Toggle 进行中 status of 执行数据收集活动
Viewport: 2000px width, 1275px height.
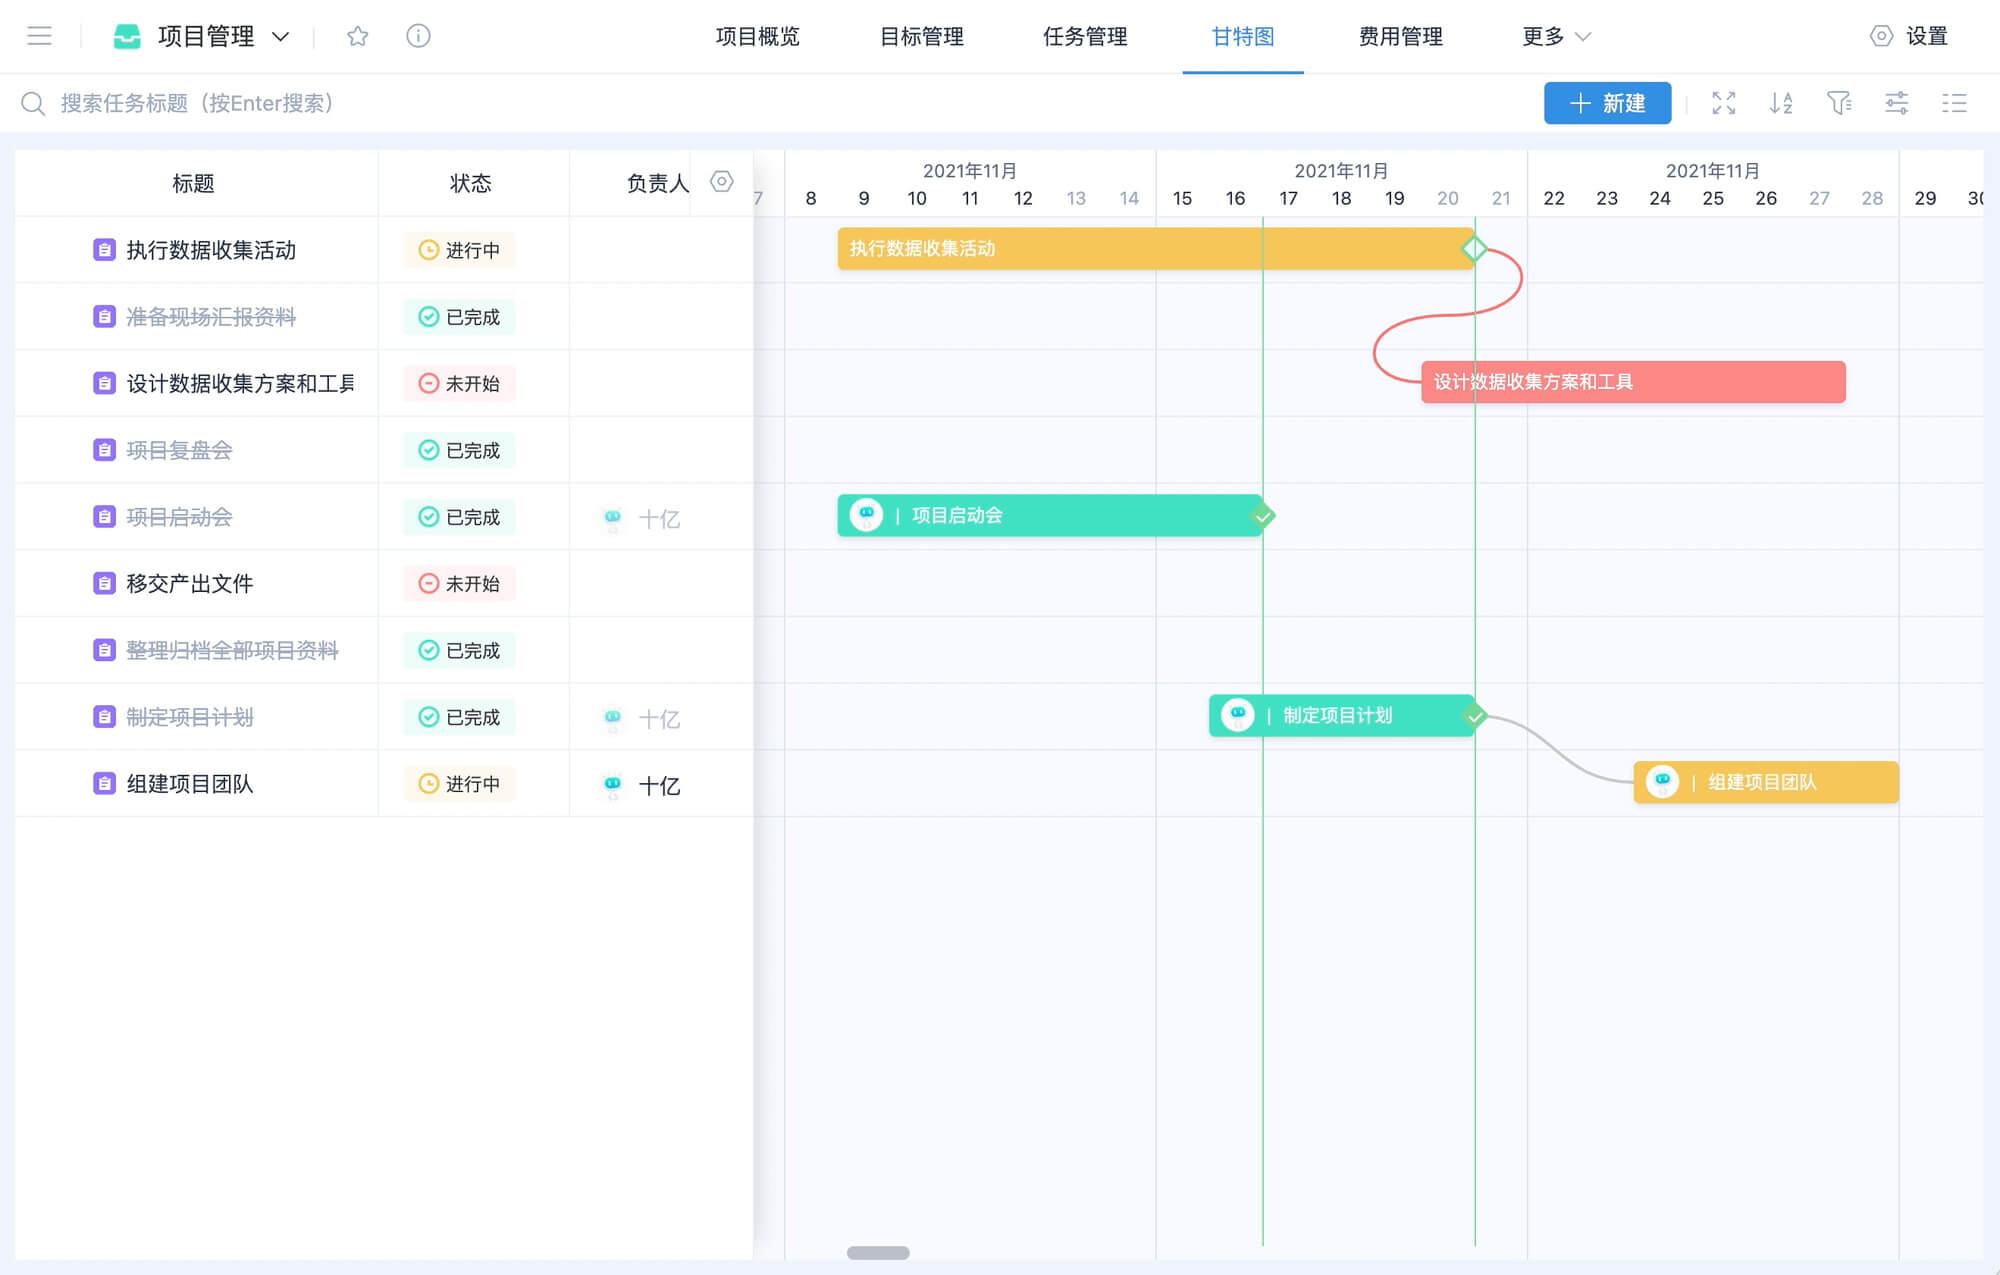pos(459,250)
